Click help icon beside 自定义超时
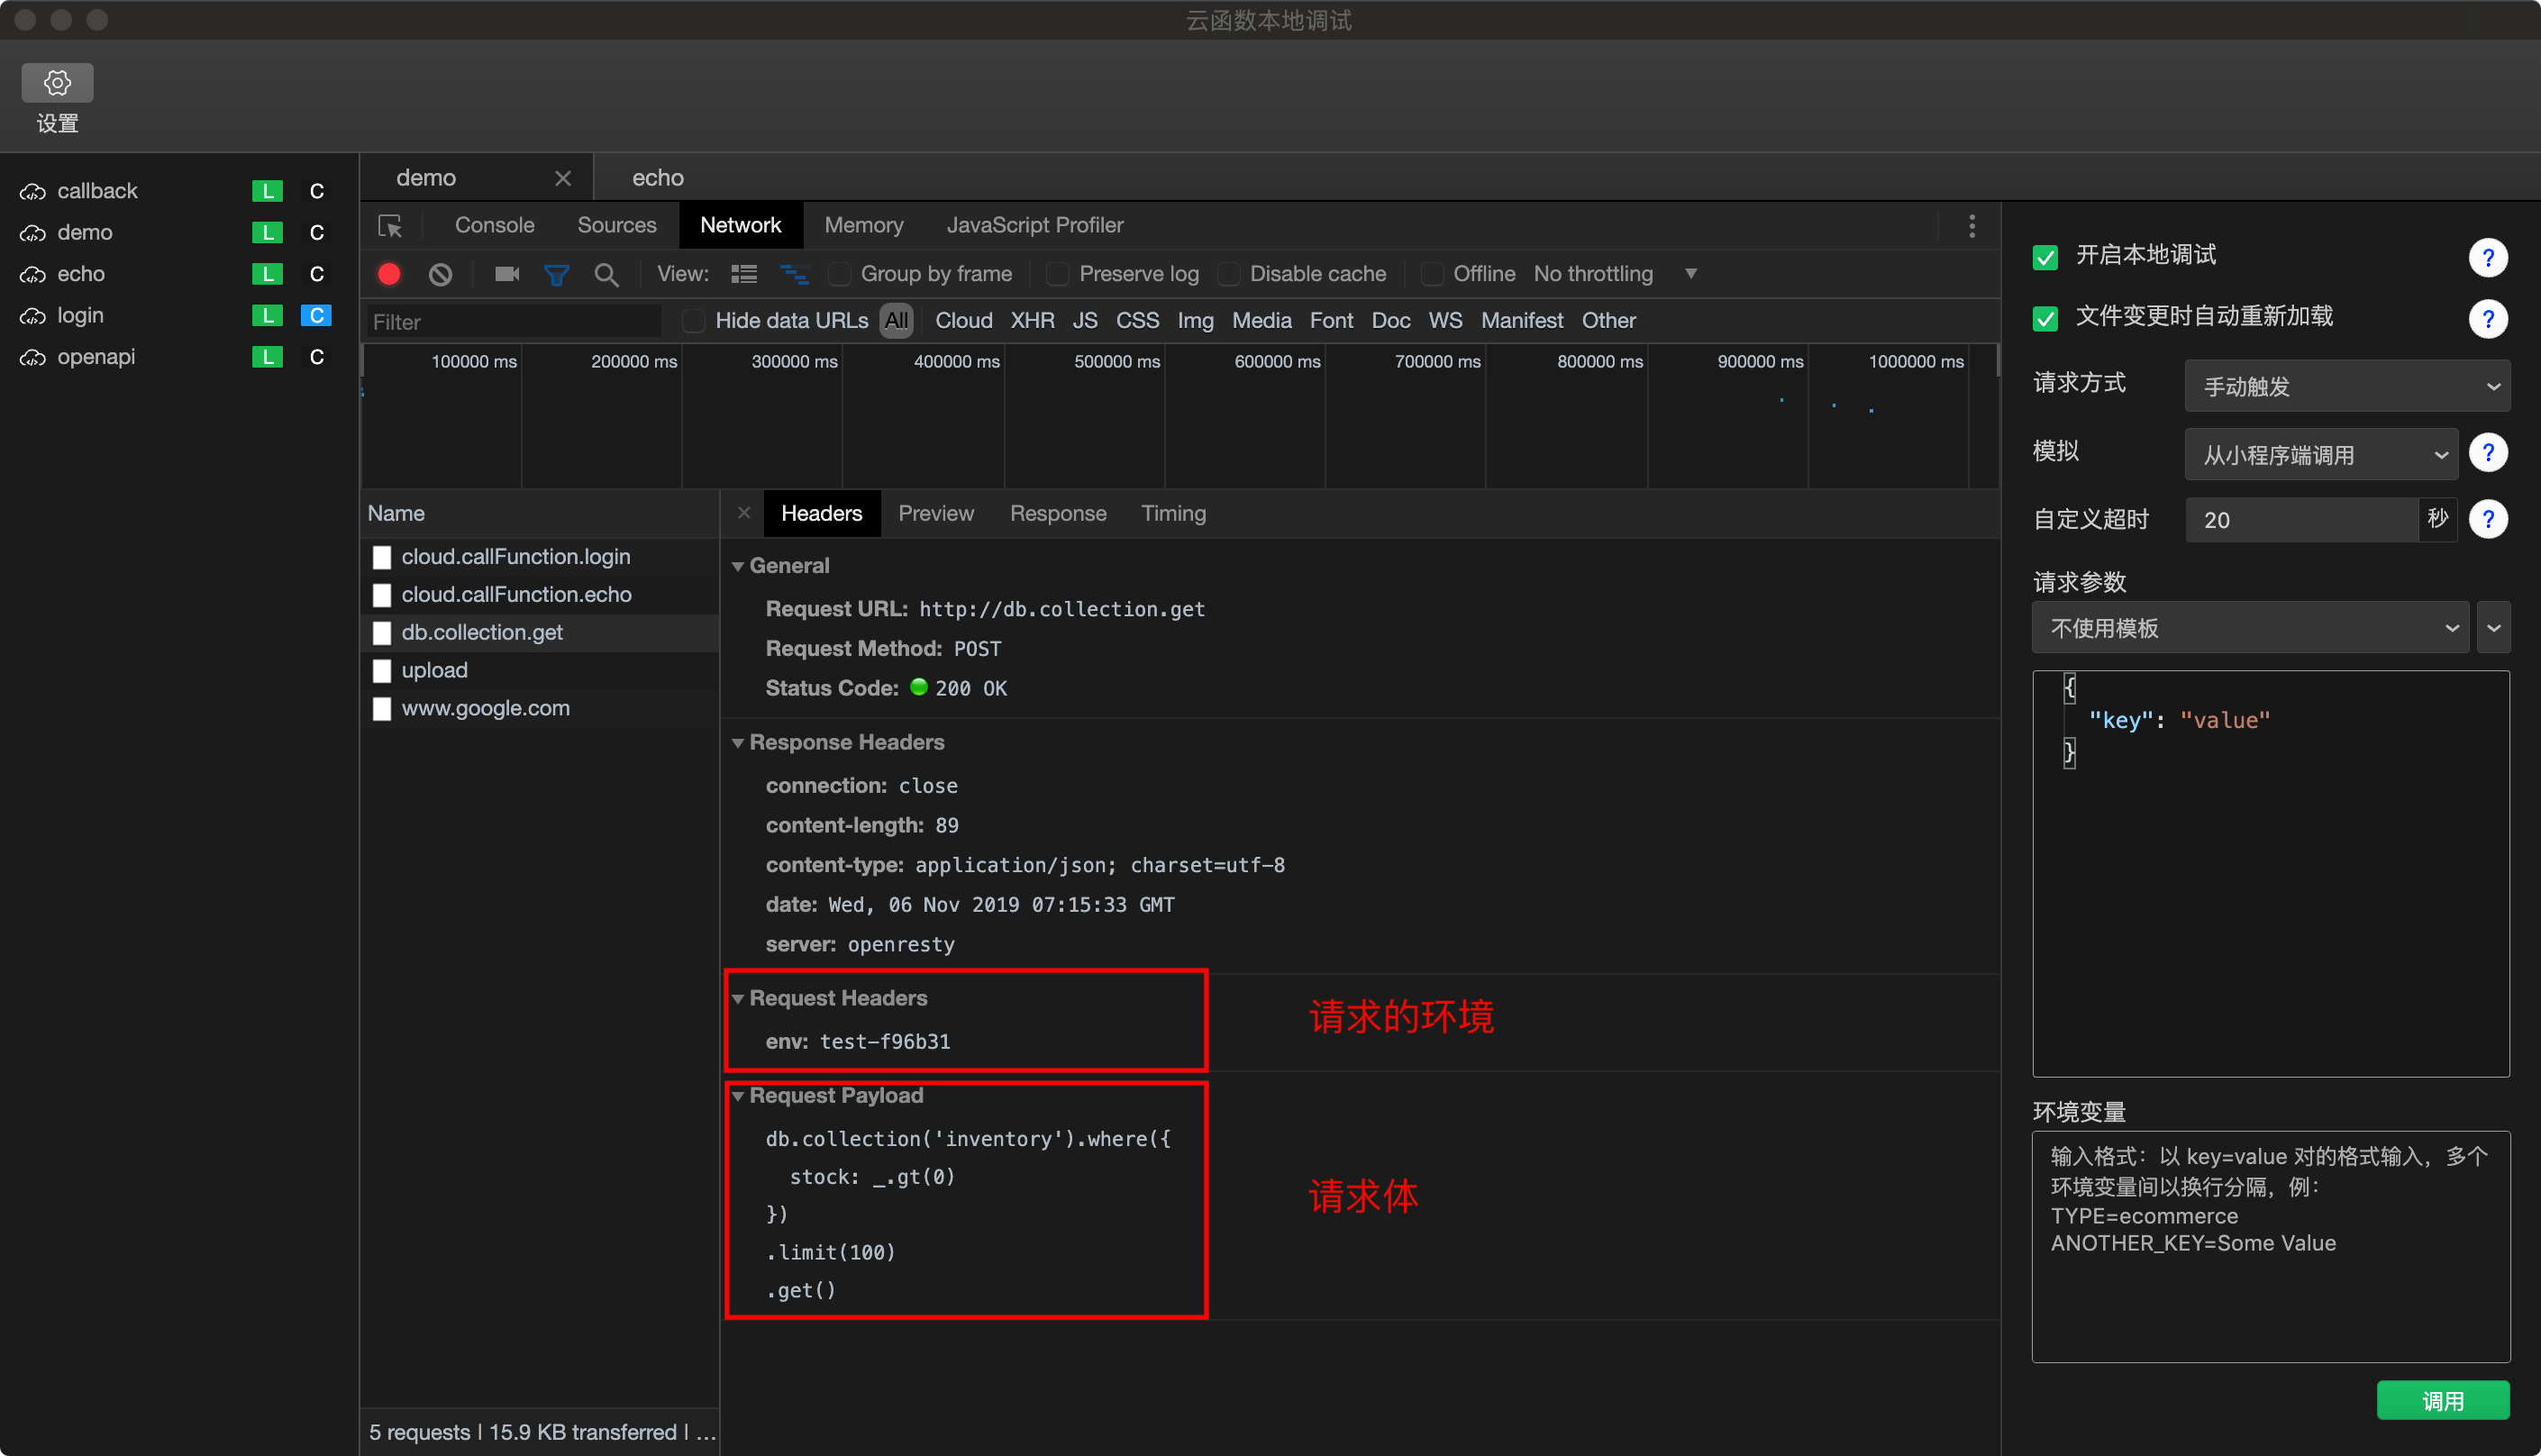Image resolution: width=2541 pixels, height=1456 pixels. 2487,519
